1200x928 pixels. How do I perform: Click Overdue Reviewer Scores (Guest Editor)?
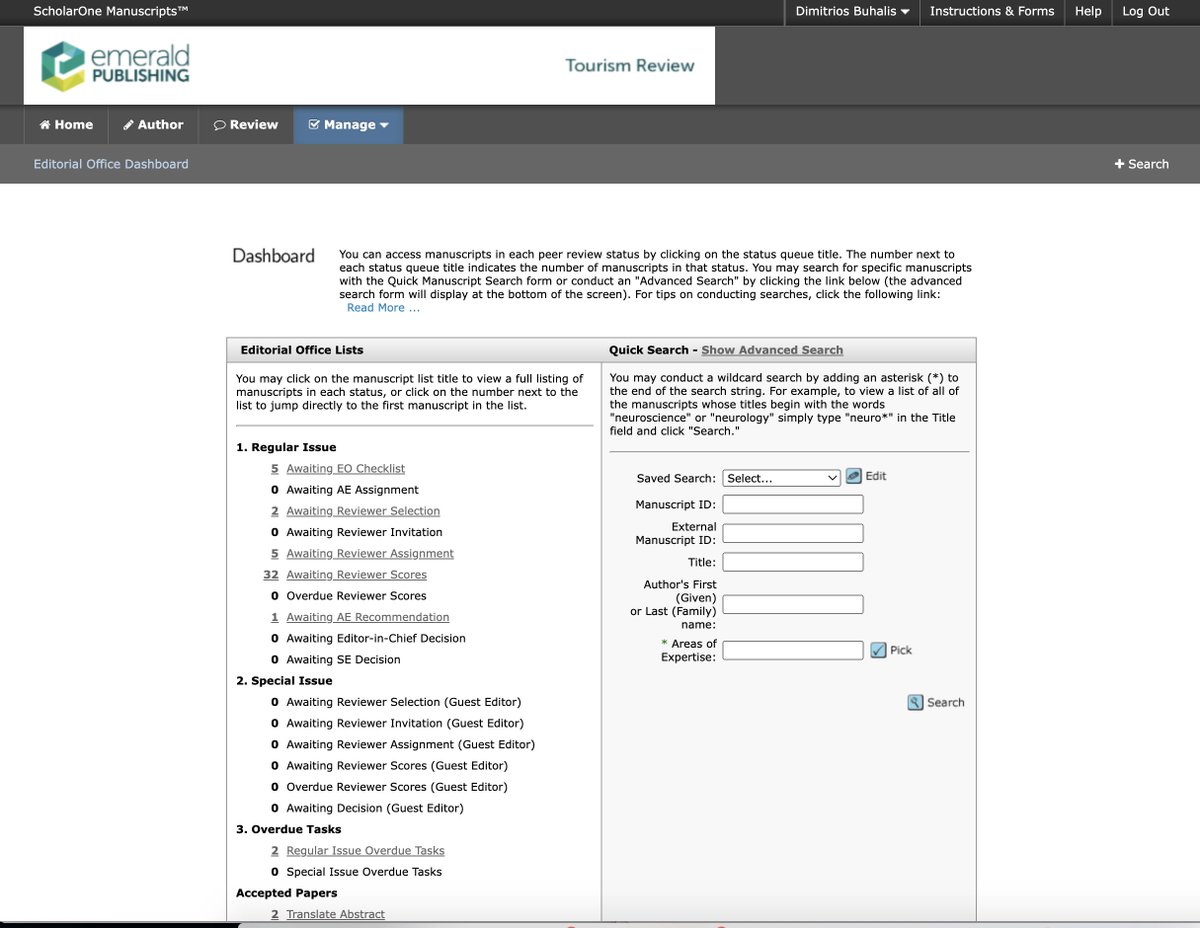pos(397,787)
